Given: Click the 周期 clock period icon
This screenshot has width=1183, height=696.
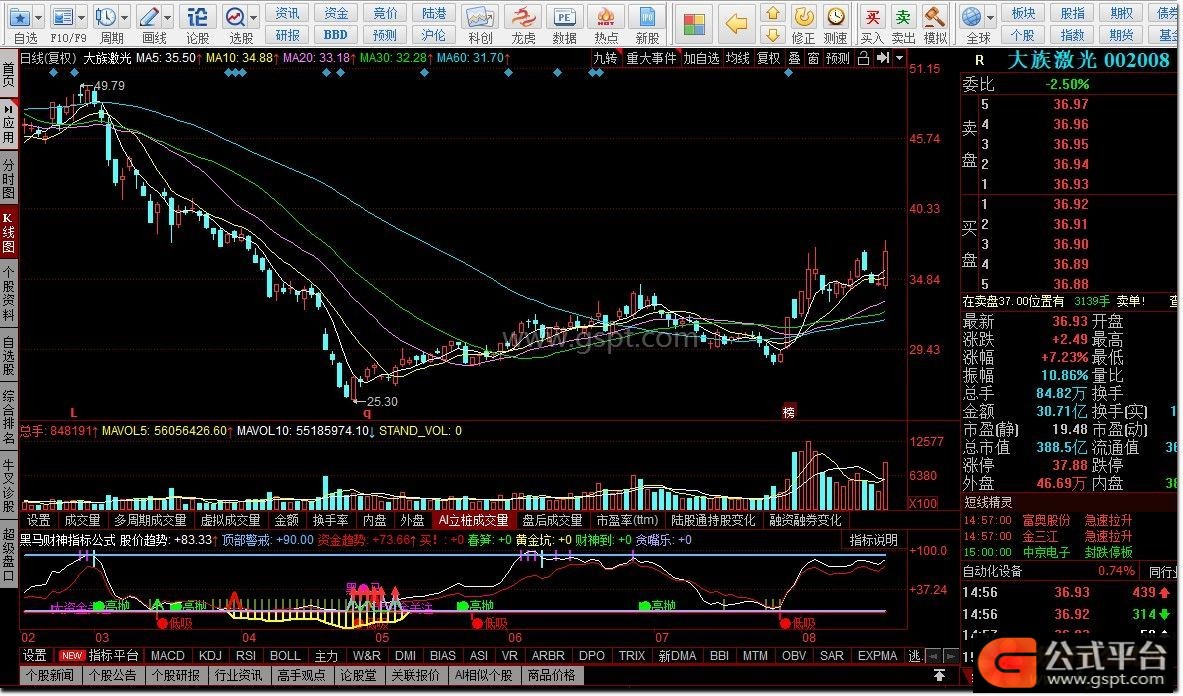Looking at the screenshot, I should coord(106,17).
